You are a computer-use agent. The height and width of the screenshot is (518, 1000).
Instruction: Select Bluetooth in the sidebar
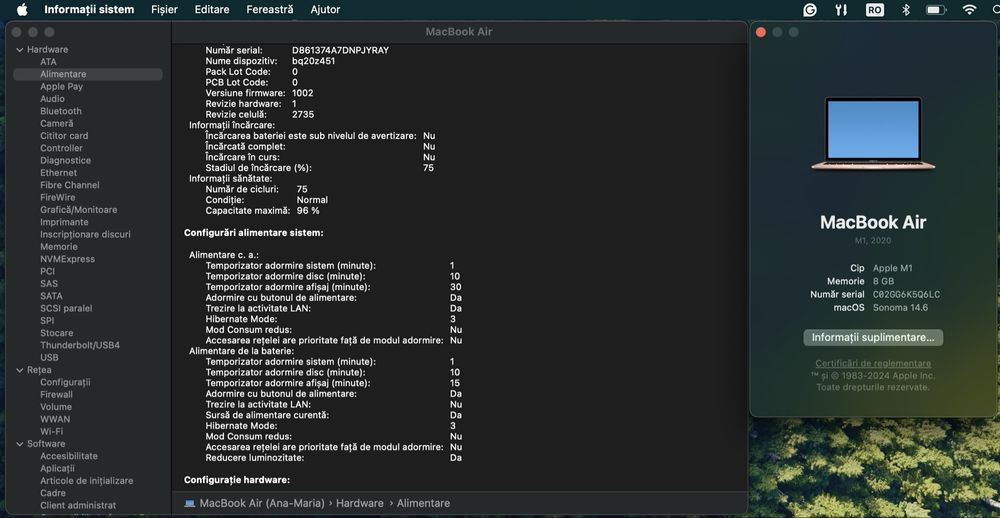tap(61, 111)
